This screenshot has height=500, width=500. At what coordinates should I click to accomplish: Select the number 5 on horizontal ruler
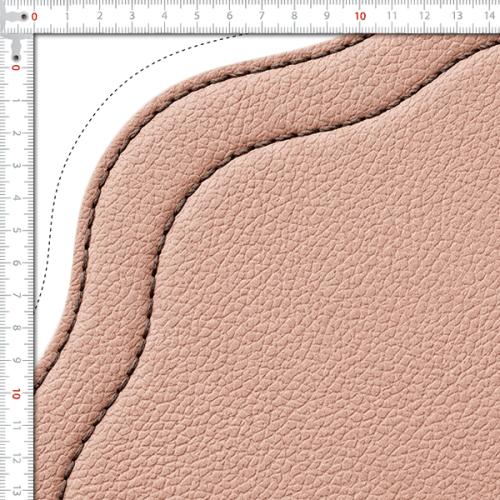197,16
